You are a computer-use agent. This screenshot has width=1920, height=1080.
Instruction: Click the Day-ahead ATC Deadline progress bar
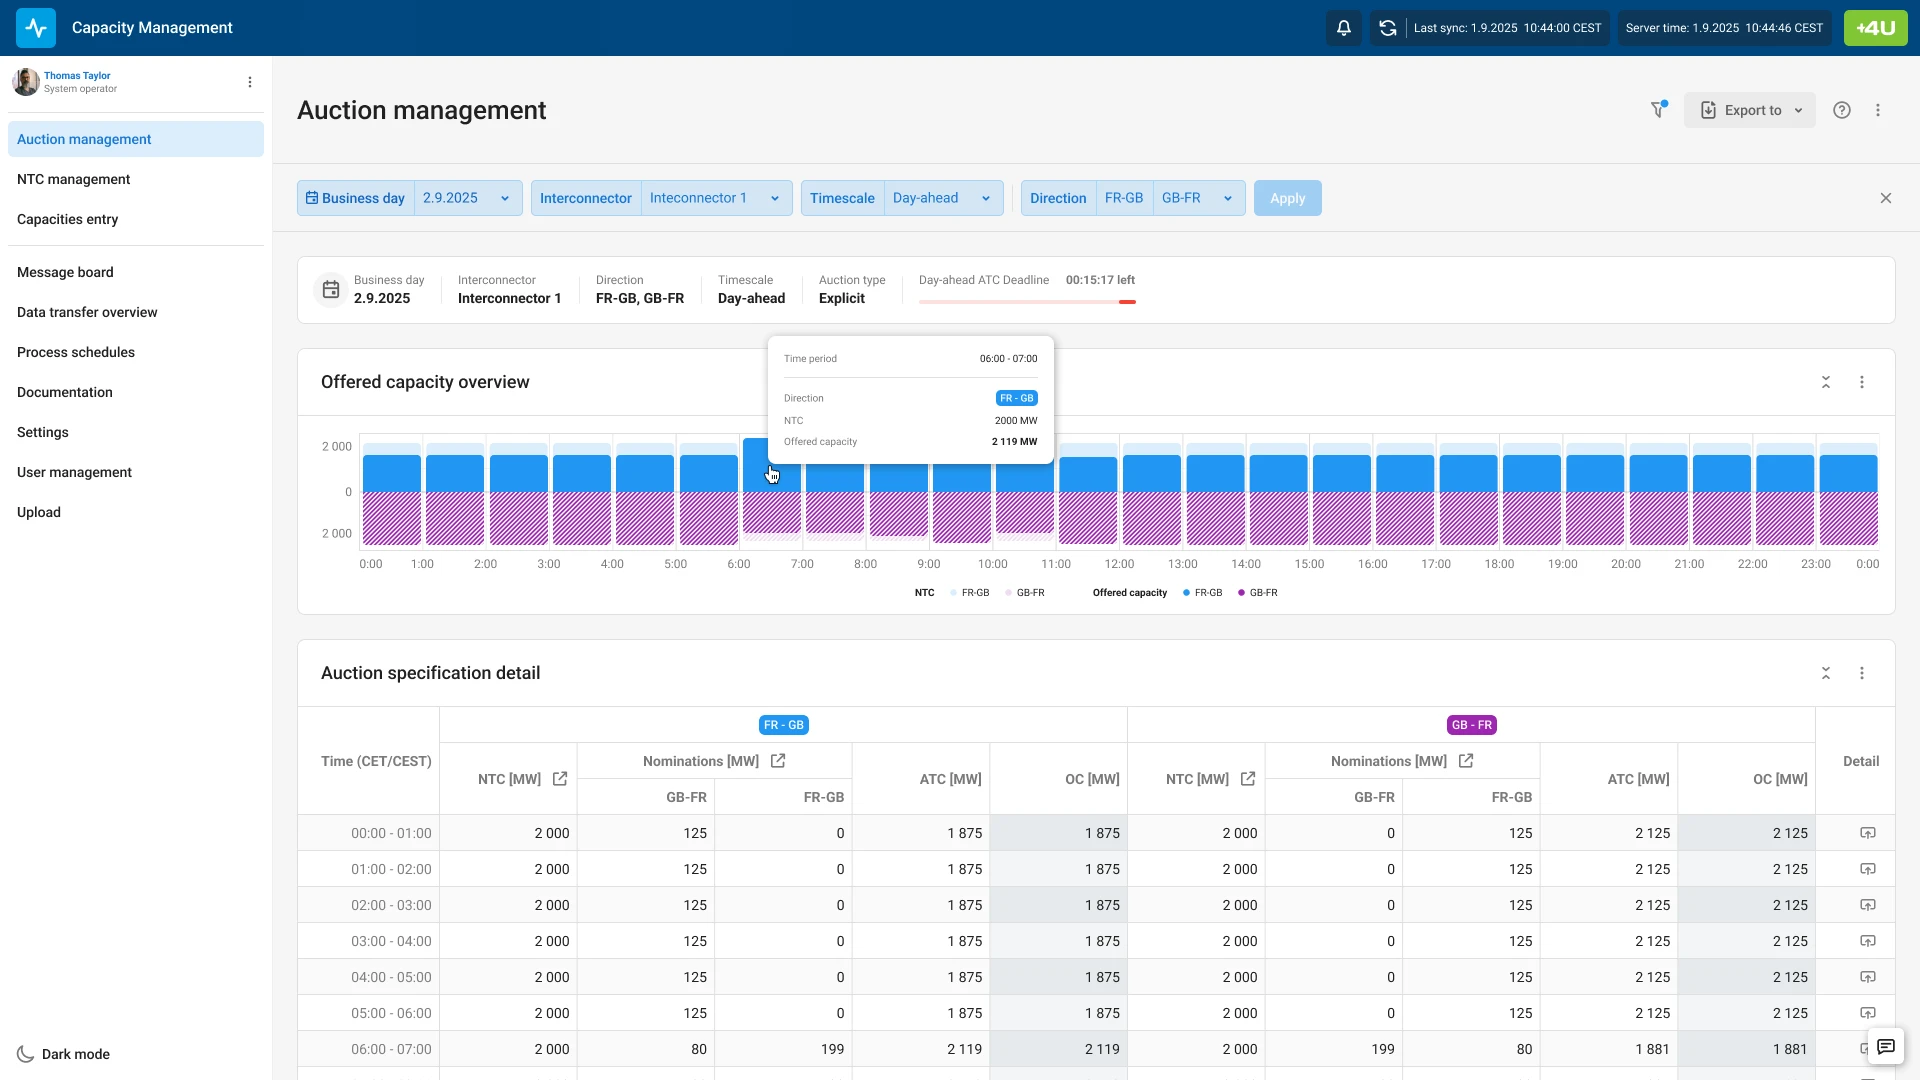[x=1027, y=302]
